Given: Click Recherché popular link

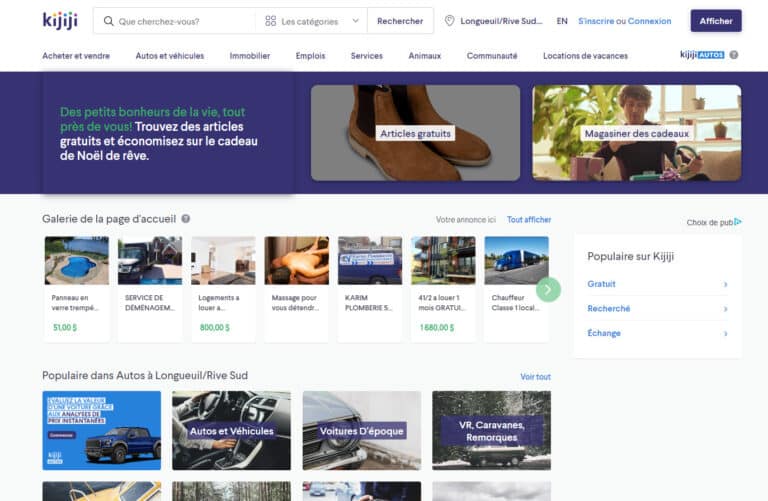Looking at the screenshot, I should [609, 309].
